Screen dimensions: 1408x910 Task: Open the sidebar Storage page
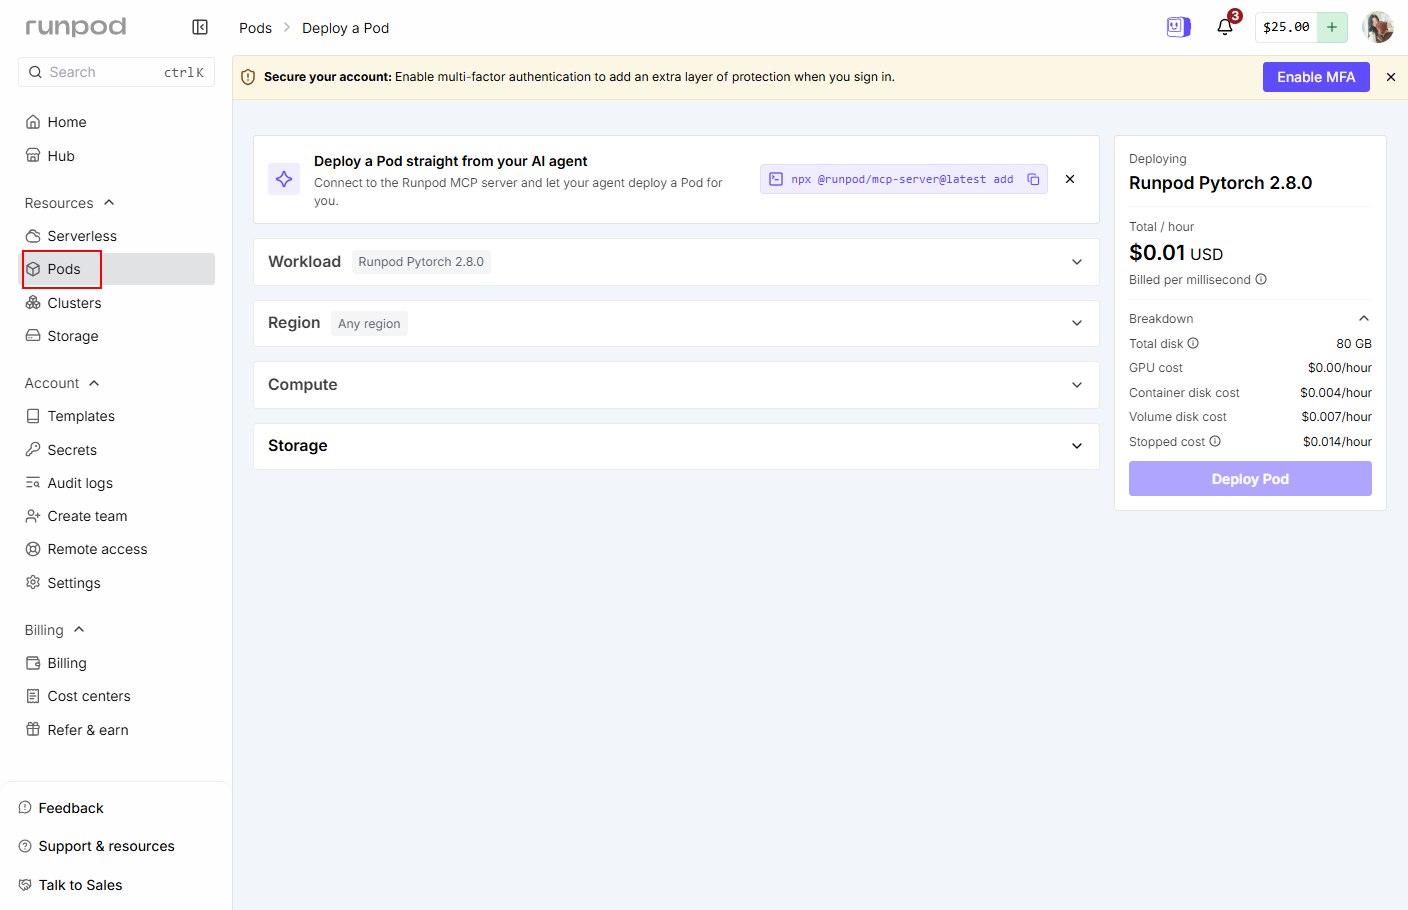coord(117,336)
